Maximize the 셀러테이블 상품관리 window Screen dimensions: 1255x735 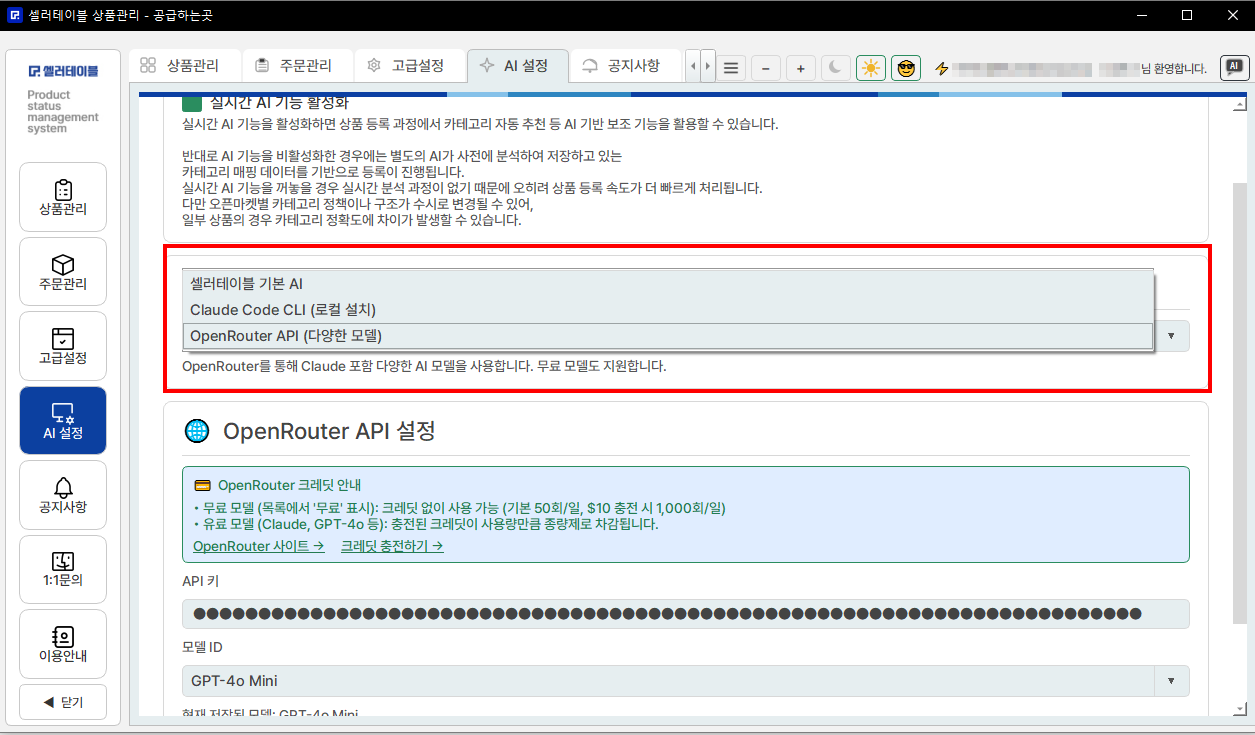click(1186, 15)
